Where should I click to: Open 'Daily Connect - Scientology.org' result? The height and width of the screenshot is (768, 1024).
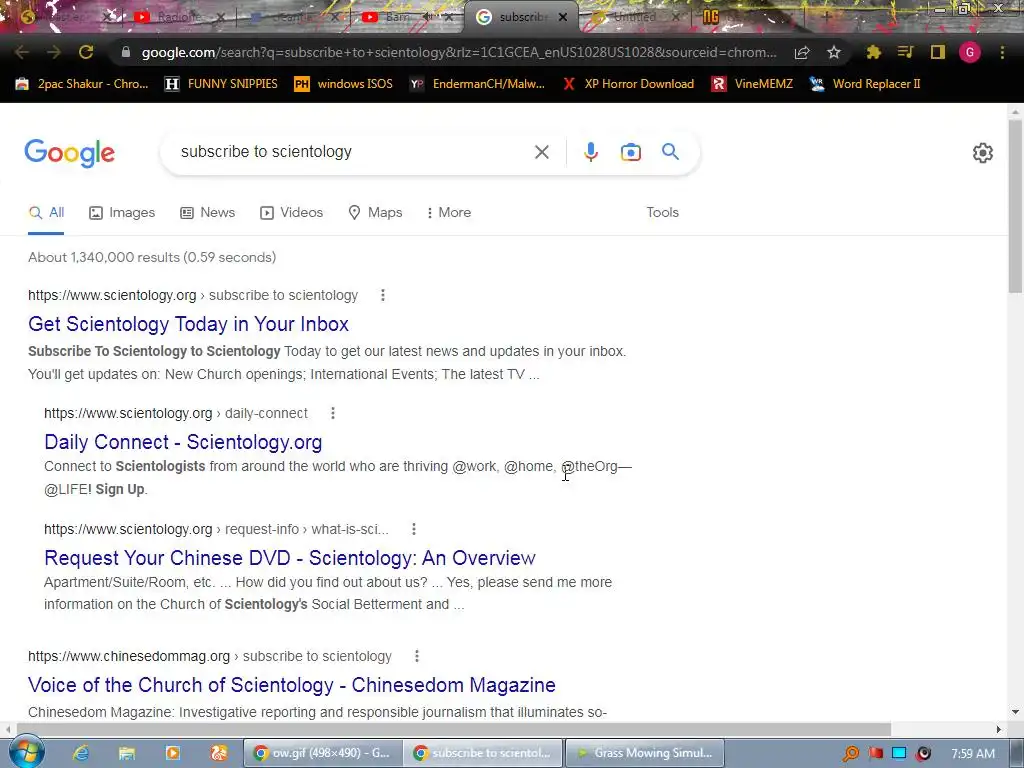pyautogui.click(x=183, y=442)
